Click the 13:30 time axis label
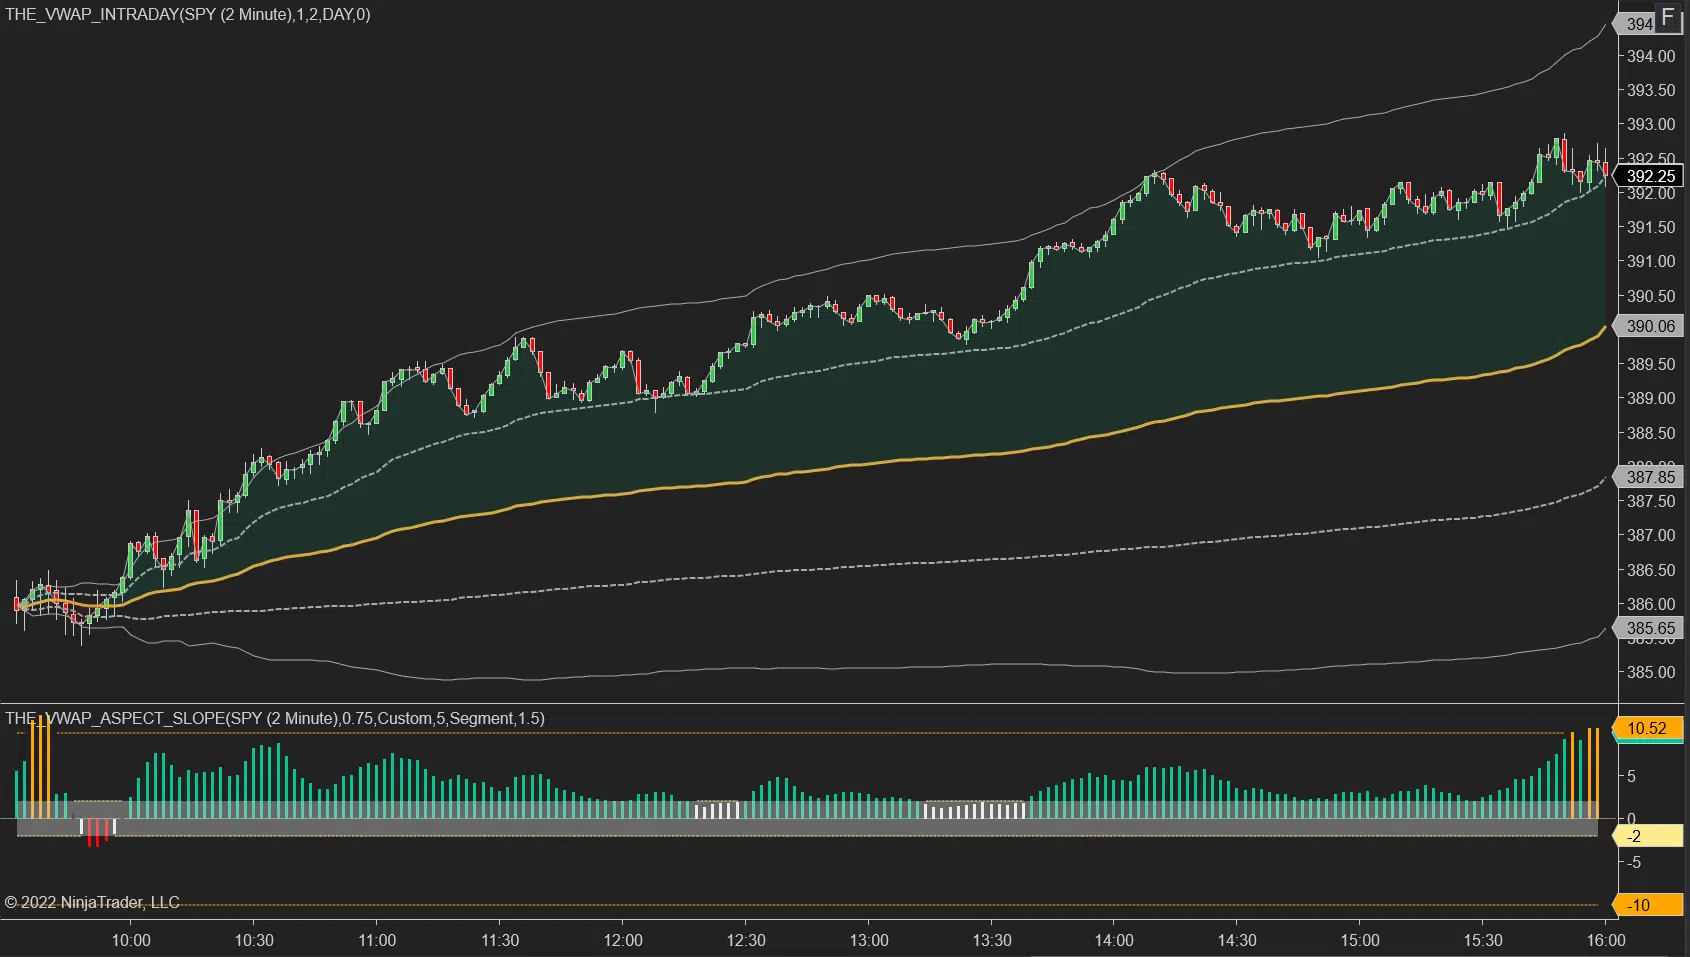The width and height of the screenshot is (1690, 957). click(992, 940)
